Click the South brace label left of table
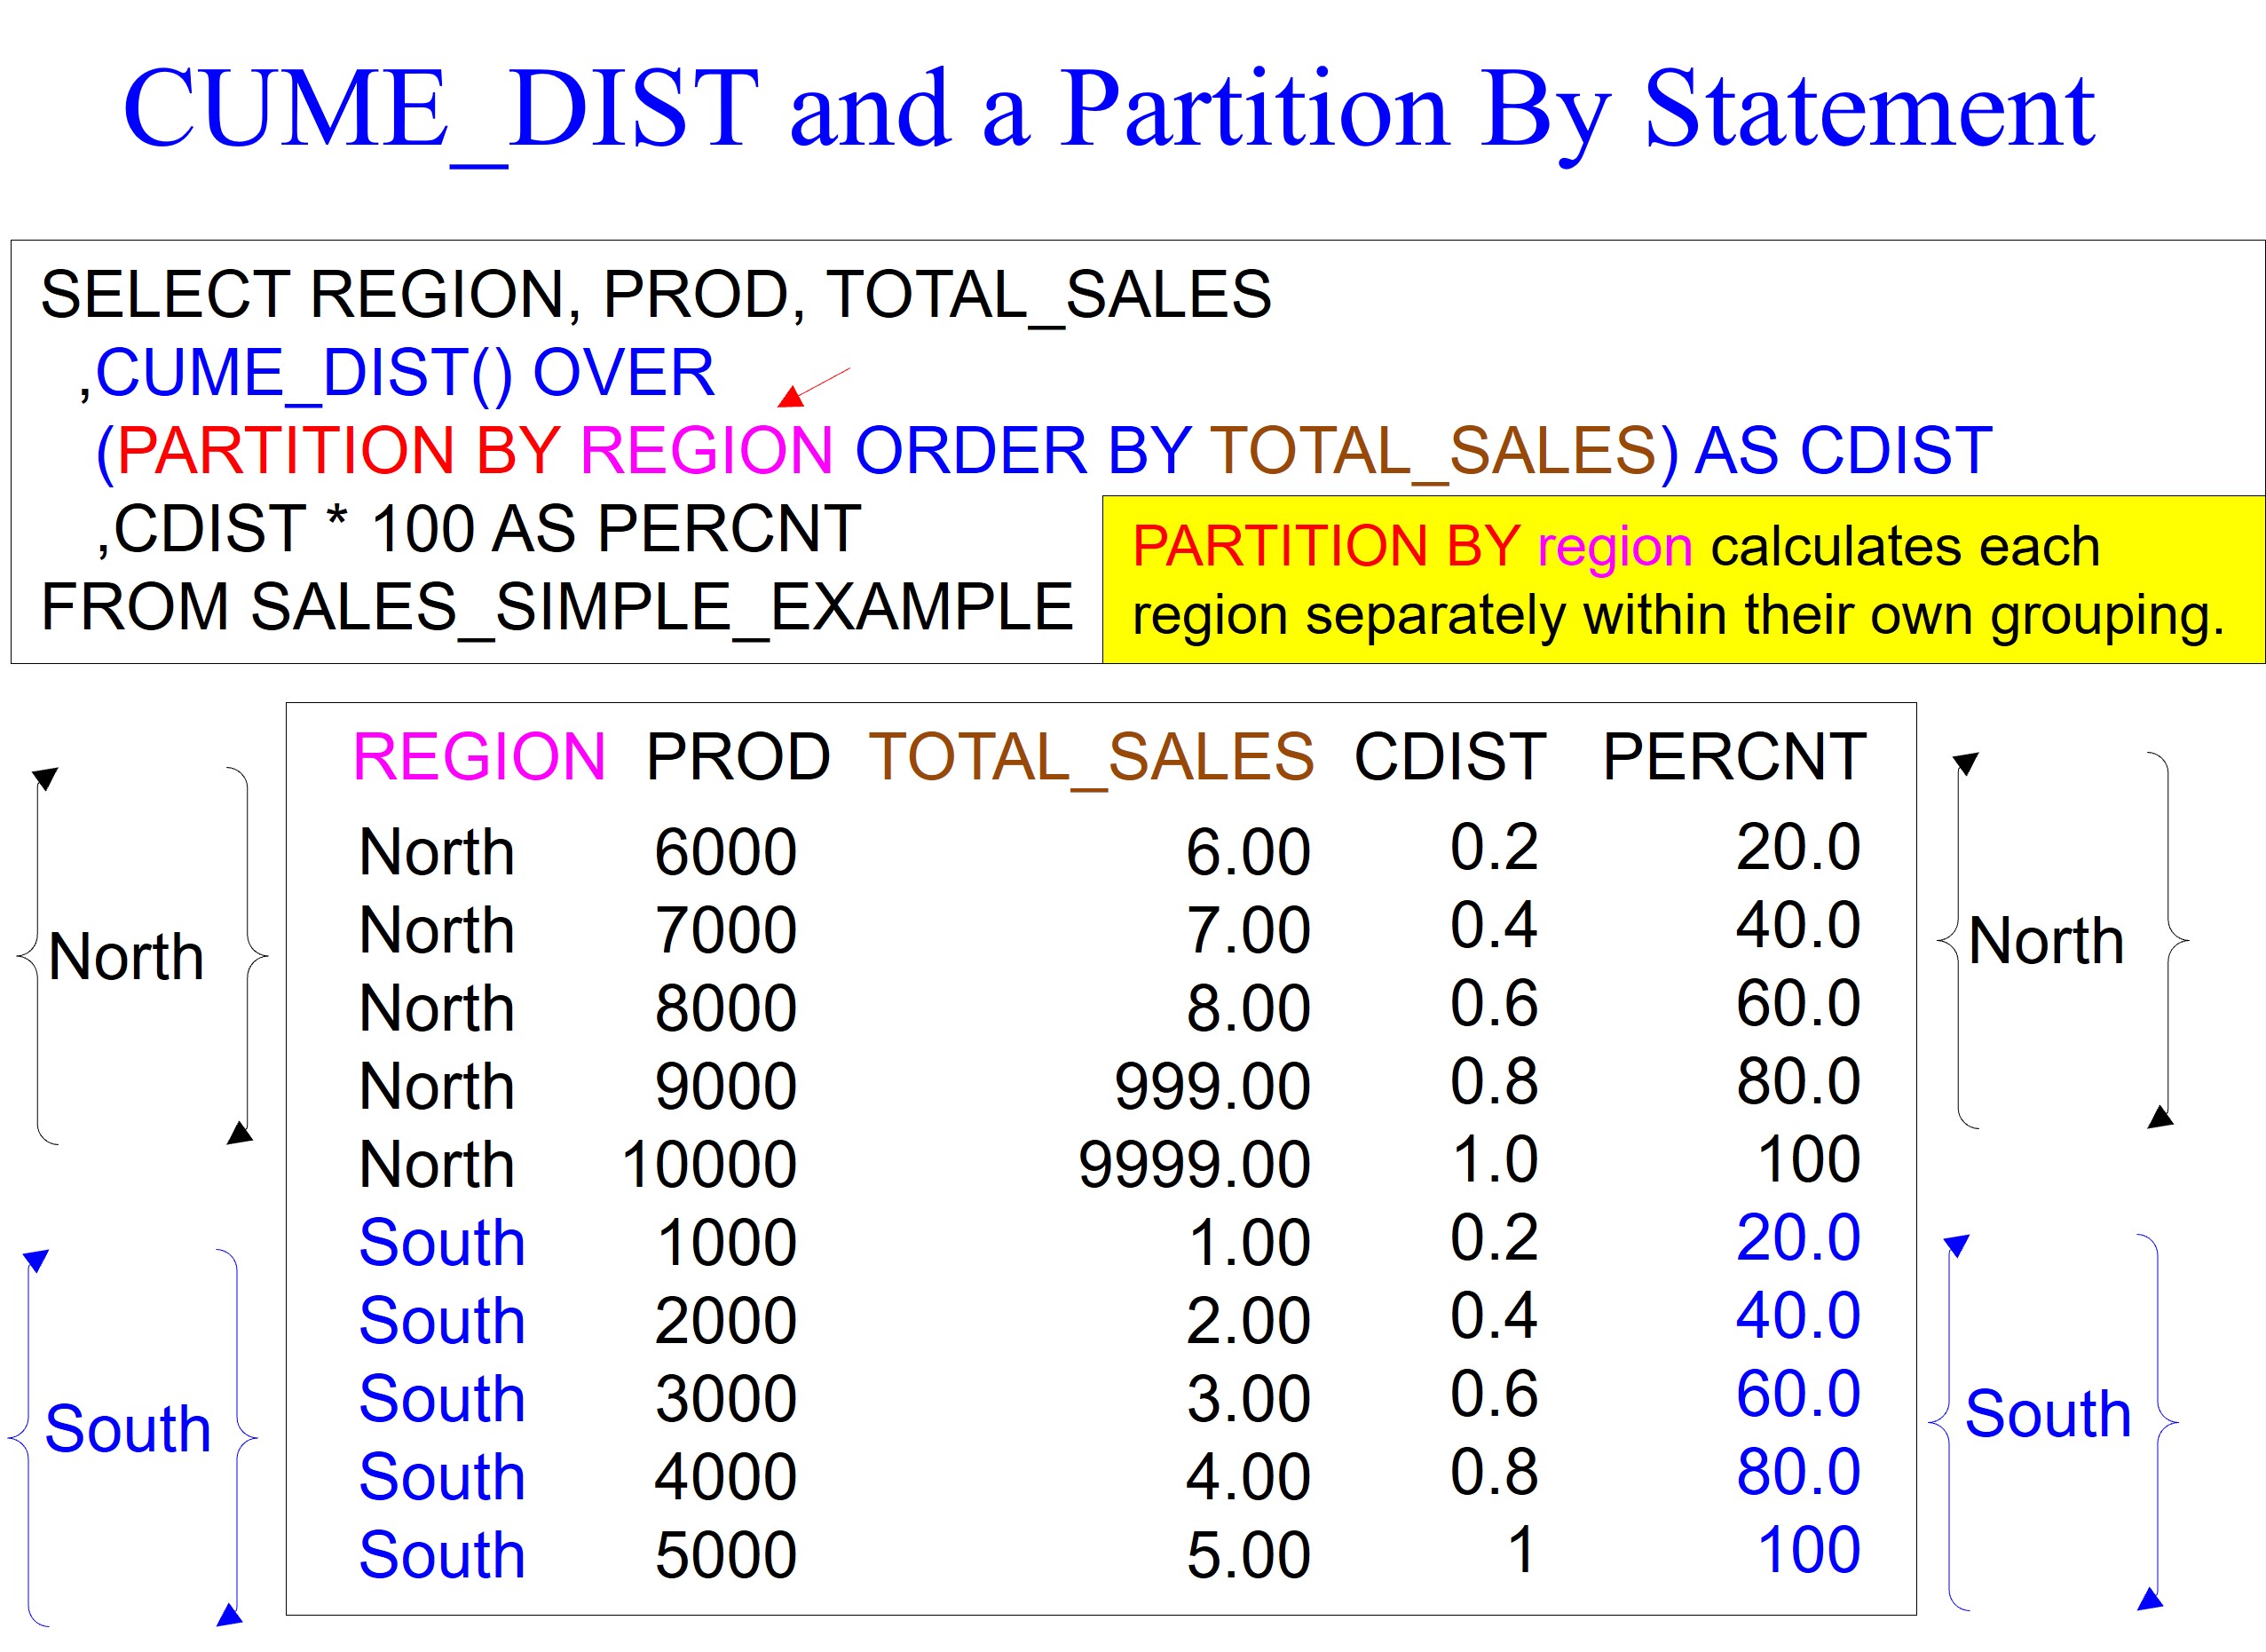 (128, 1428)
